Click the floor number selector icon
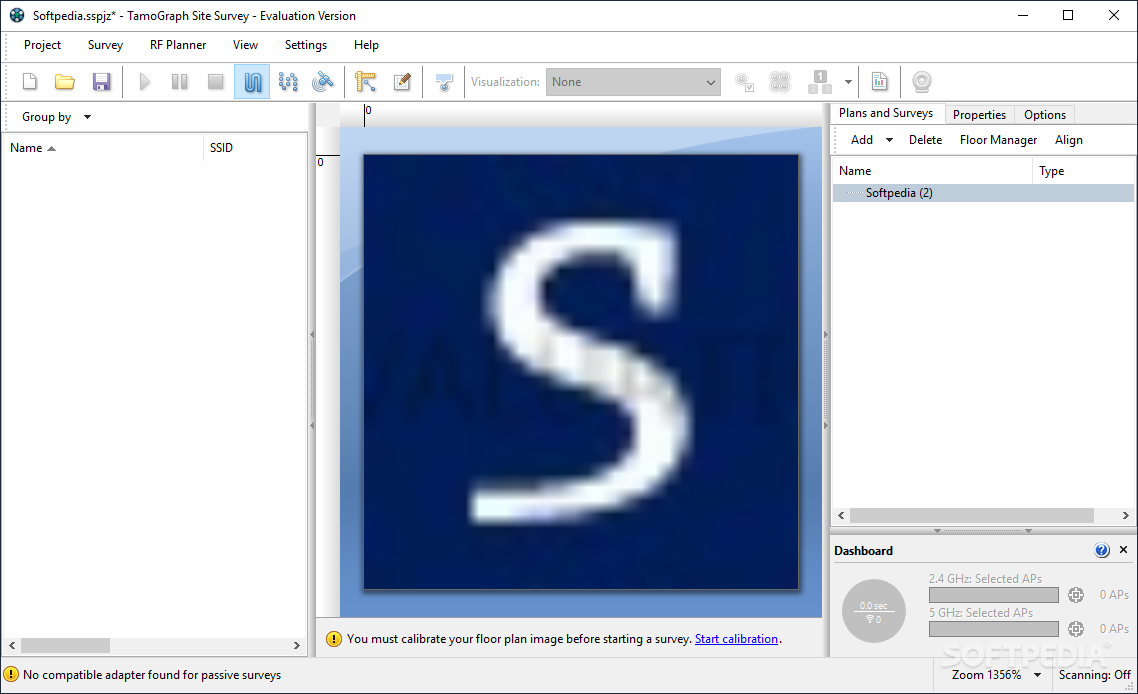Viewport: 1138px width, 694px height. click(x=820, y=82)
